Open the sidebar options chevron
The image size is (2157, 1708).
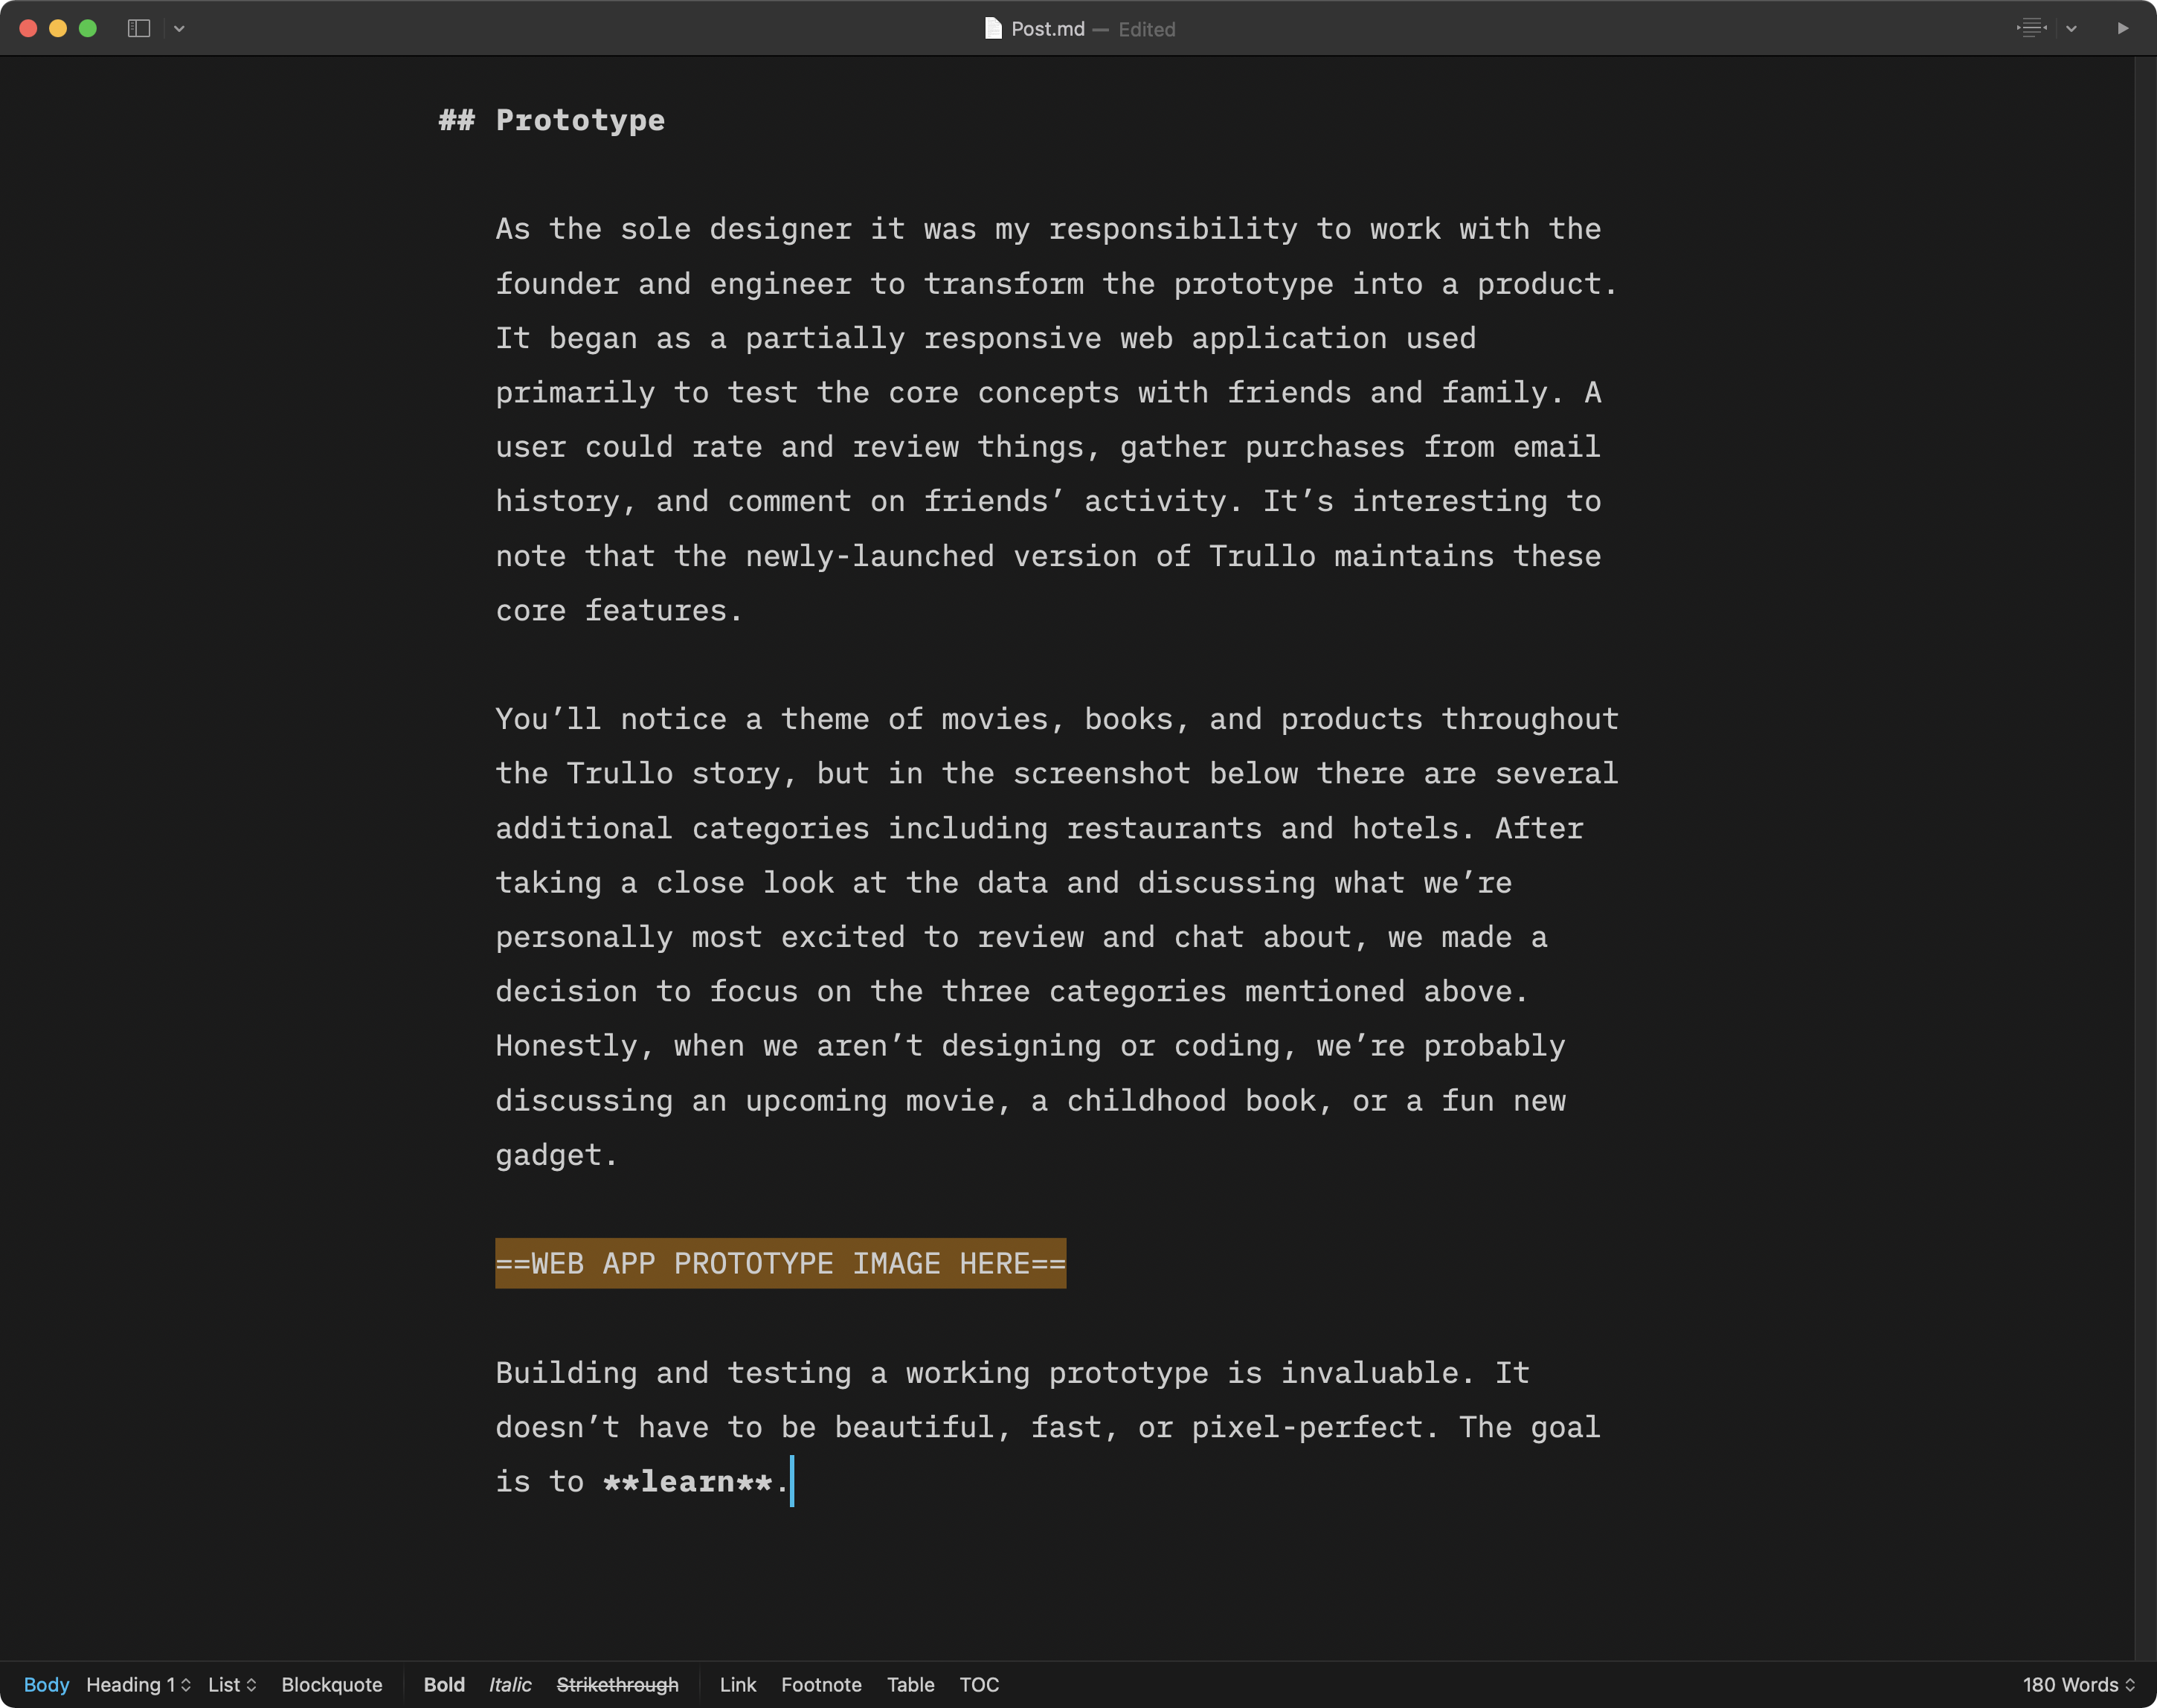coord(179,29)
